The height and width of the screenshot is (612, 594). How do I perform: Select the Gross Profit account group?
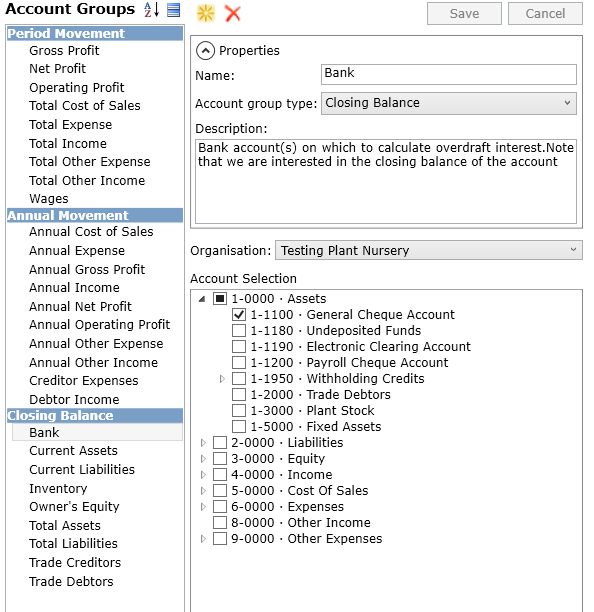[x=64, y=51]
